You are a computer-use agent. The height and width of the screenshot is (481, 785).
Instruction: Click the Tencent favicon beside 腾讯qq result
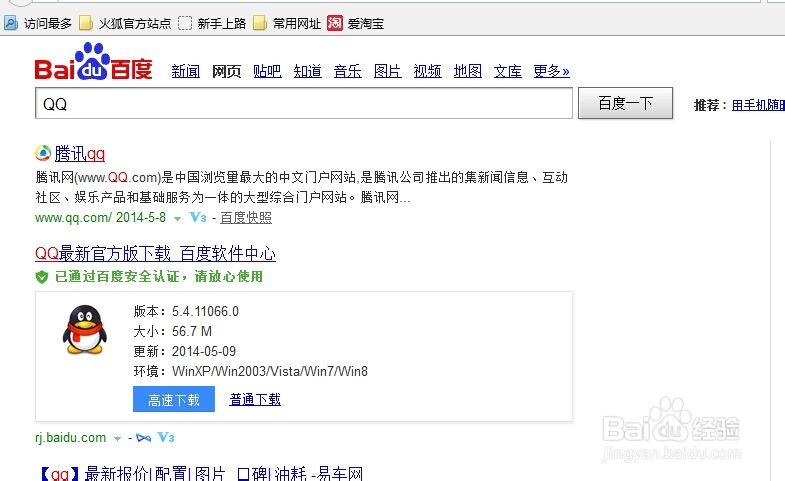tap(43, 153)
